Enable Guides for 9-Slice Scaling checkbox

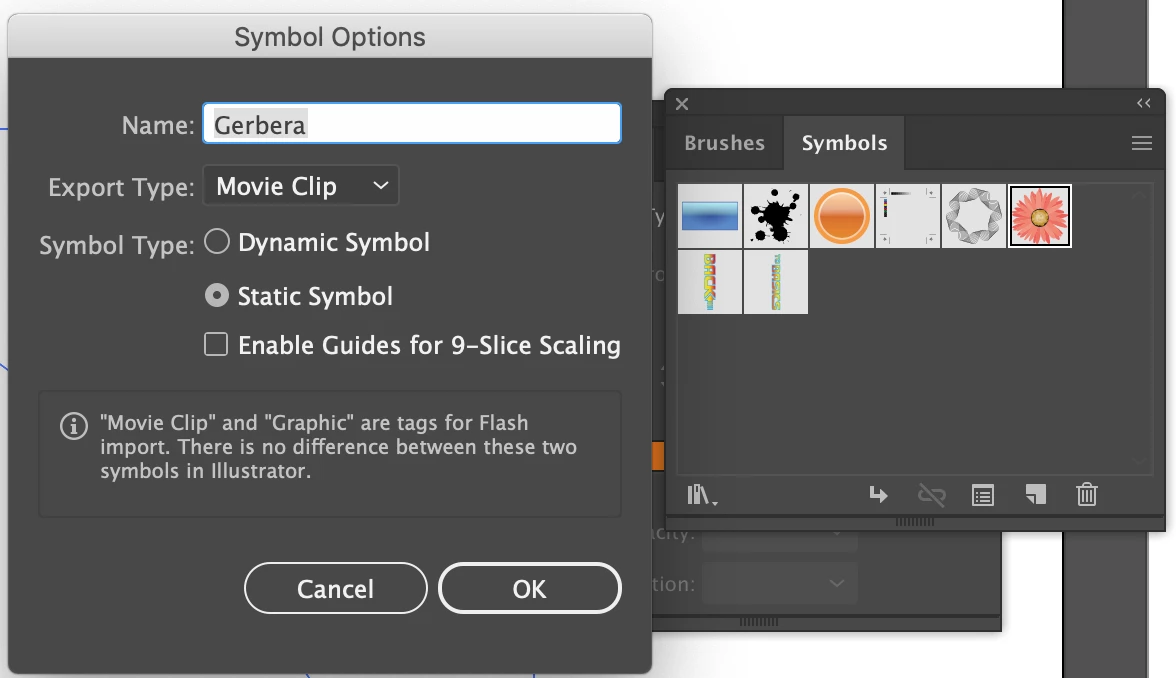pyautogui.click(x=216, y=344)
